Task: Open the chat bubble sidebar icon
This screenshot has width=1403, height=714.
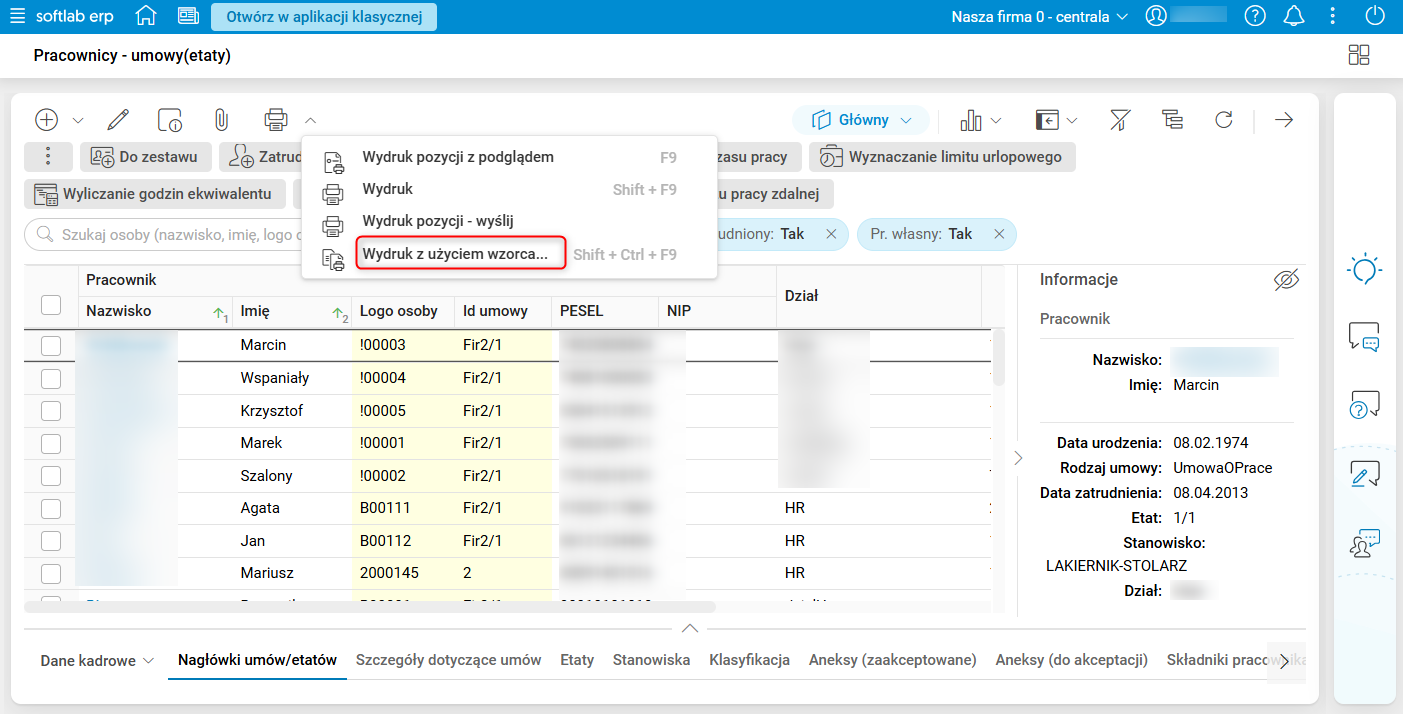Action: [x=1365, y=338]
